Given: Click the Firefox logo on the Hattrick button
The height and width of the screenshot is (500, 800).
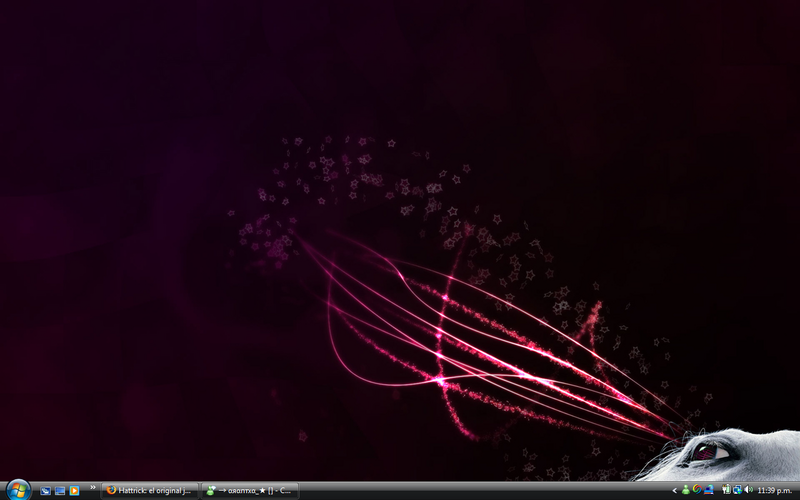Looking at the screenshot, I should click(111, 491).
